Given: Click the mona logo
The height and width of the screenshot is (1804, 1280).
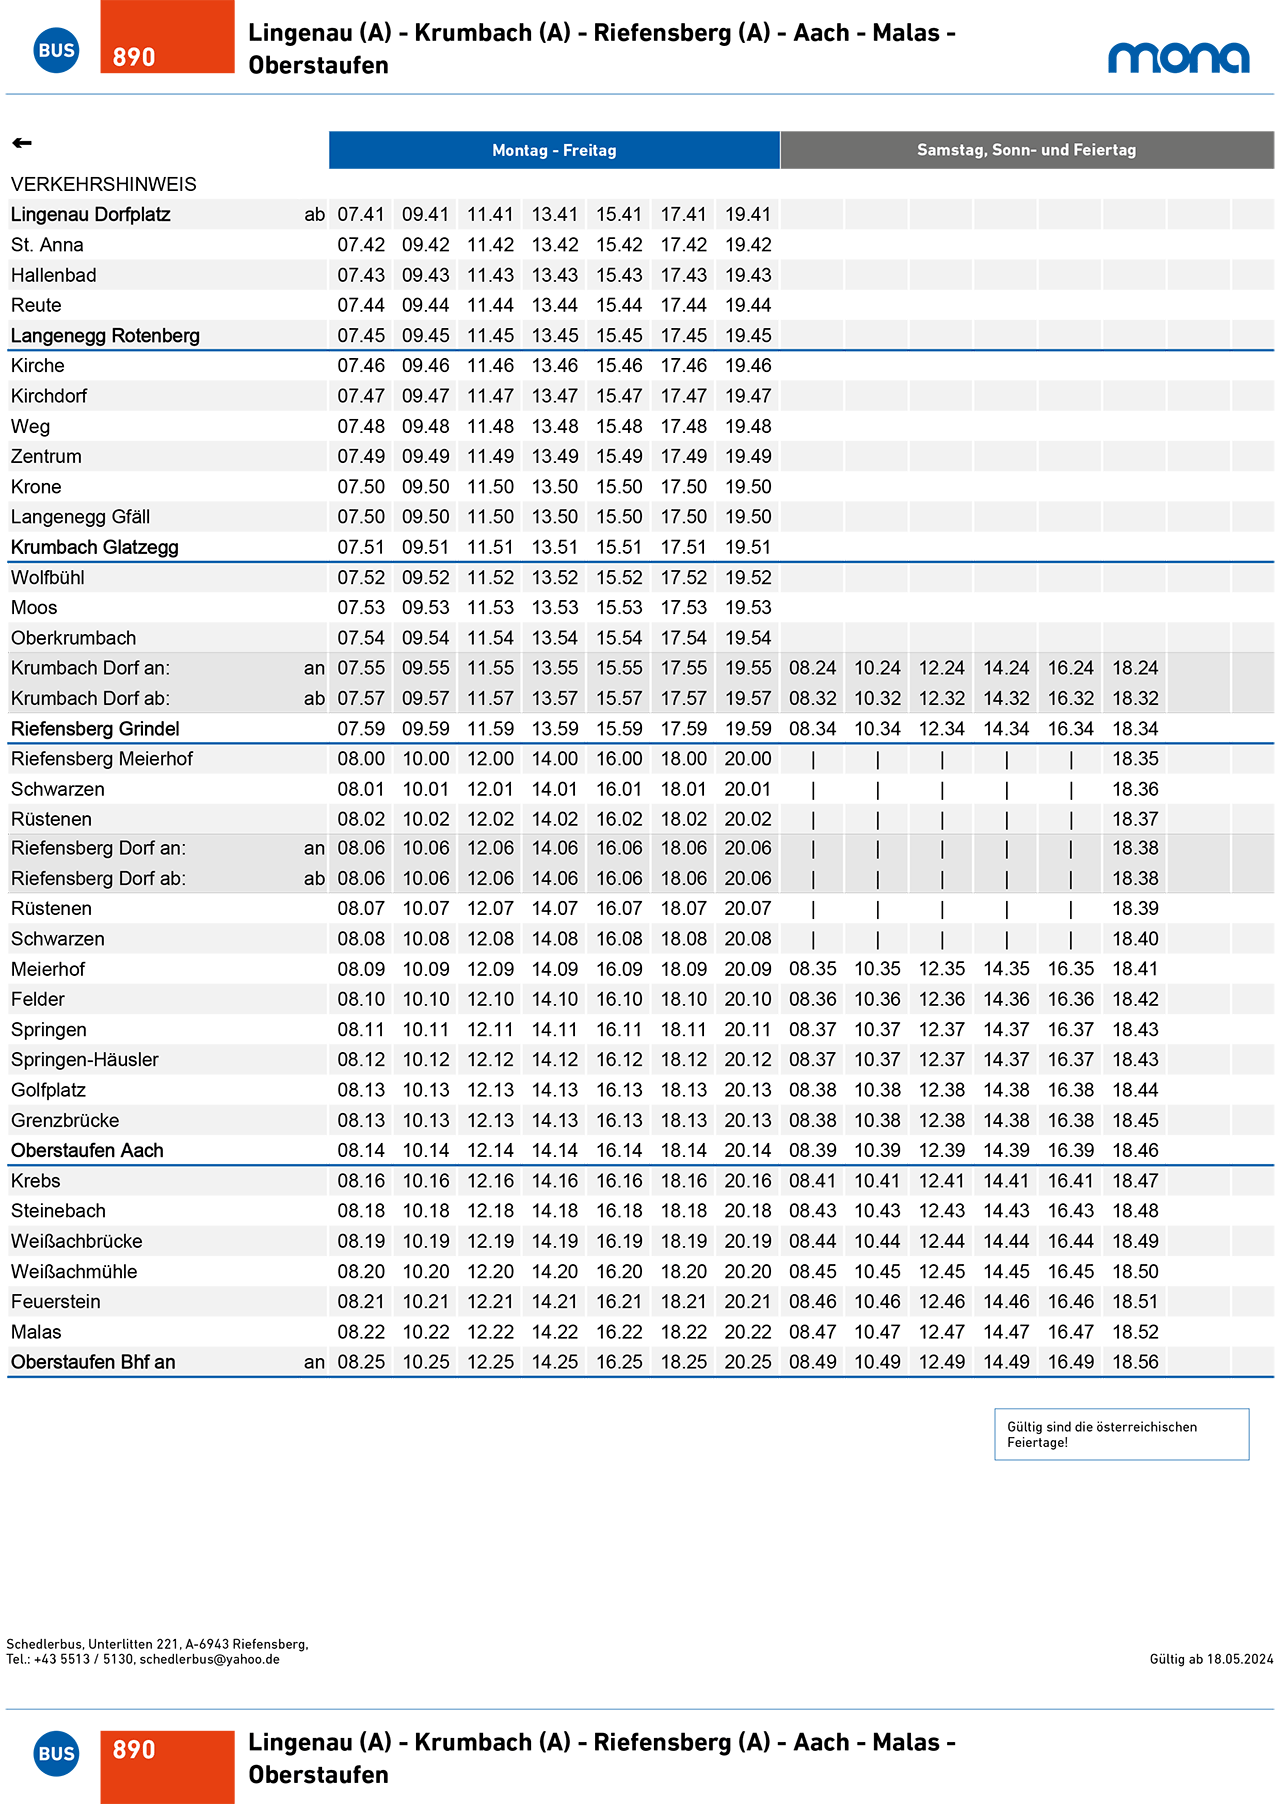Looking at the screenshot, I should click(x=1178, y=58).
